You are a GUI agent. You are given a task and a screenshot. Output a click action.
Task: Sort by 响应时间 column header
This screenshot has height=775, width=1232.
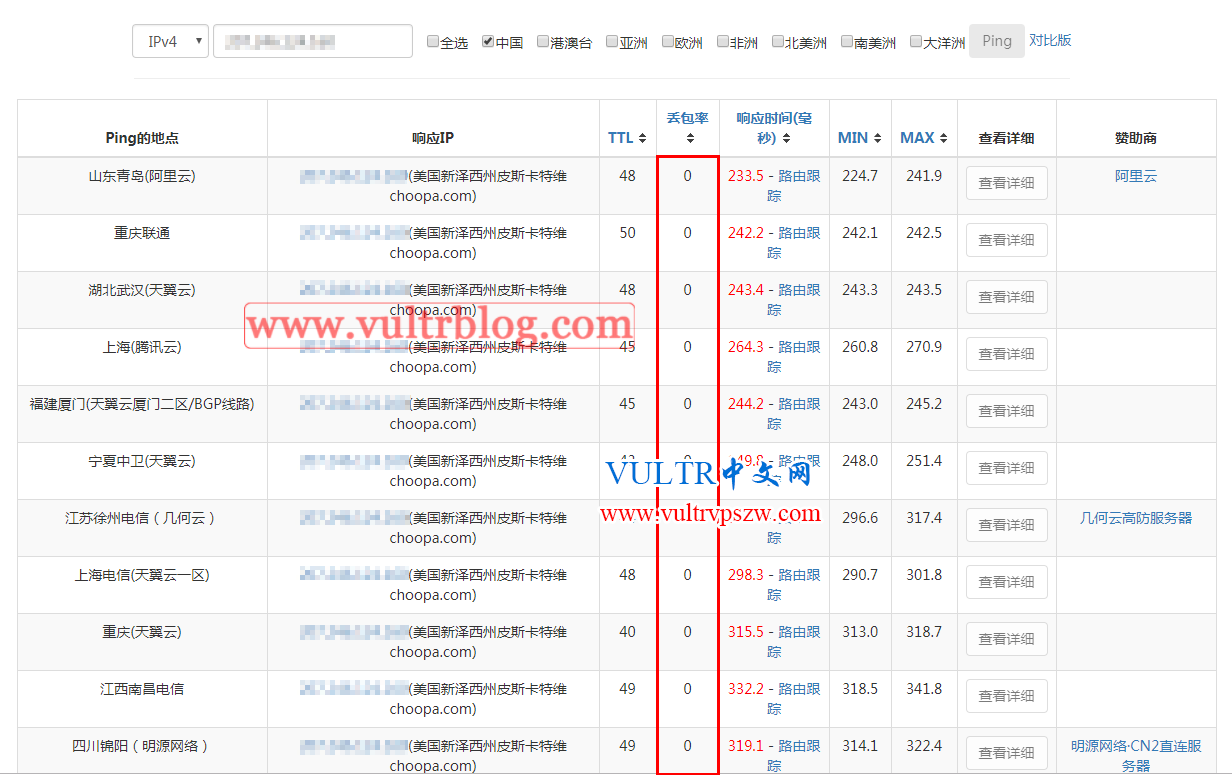click(774, 128)
